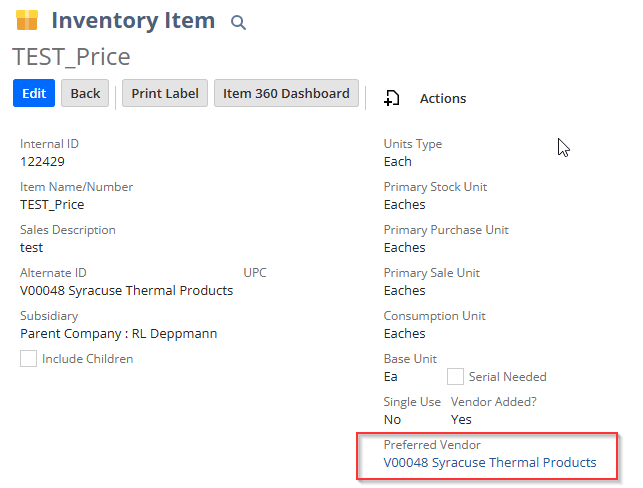Open the V00048 Syracuse Thermal Products vendor link

[x=490, y=463]
